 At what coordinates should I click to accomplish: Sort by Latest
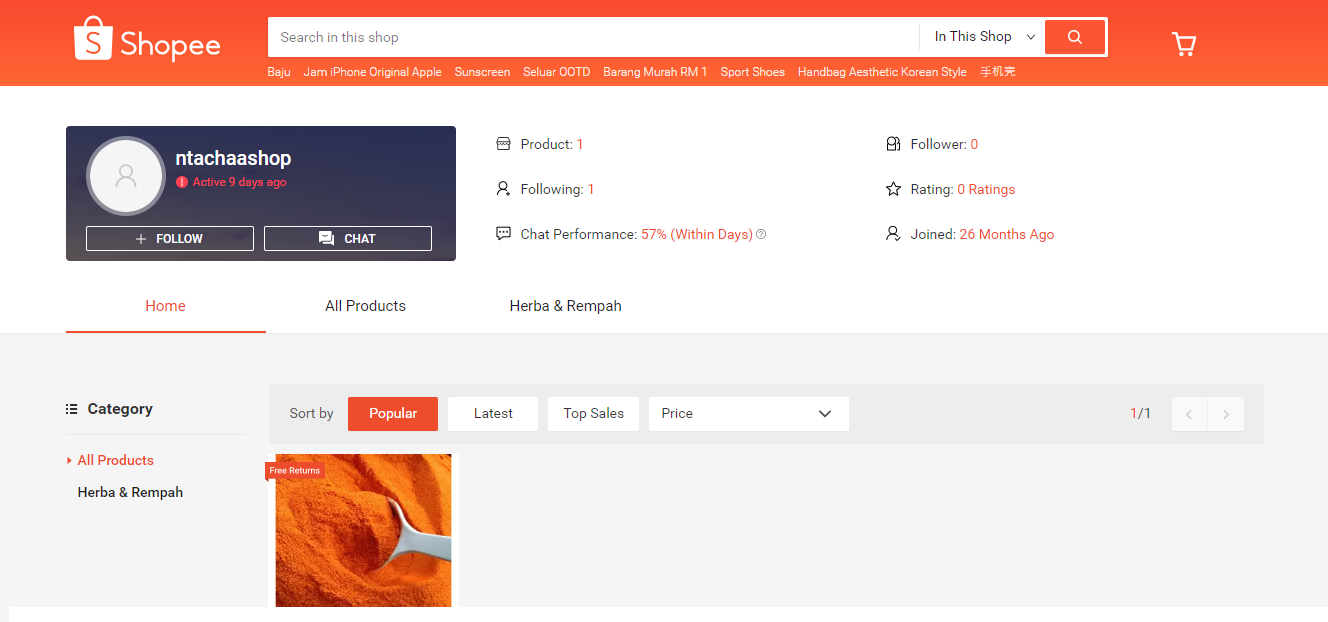493,414
